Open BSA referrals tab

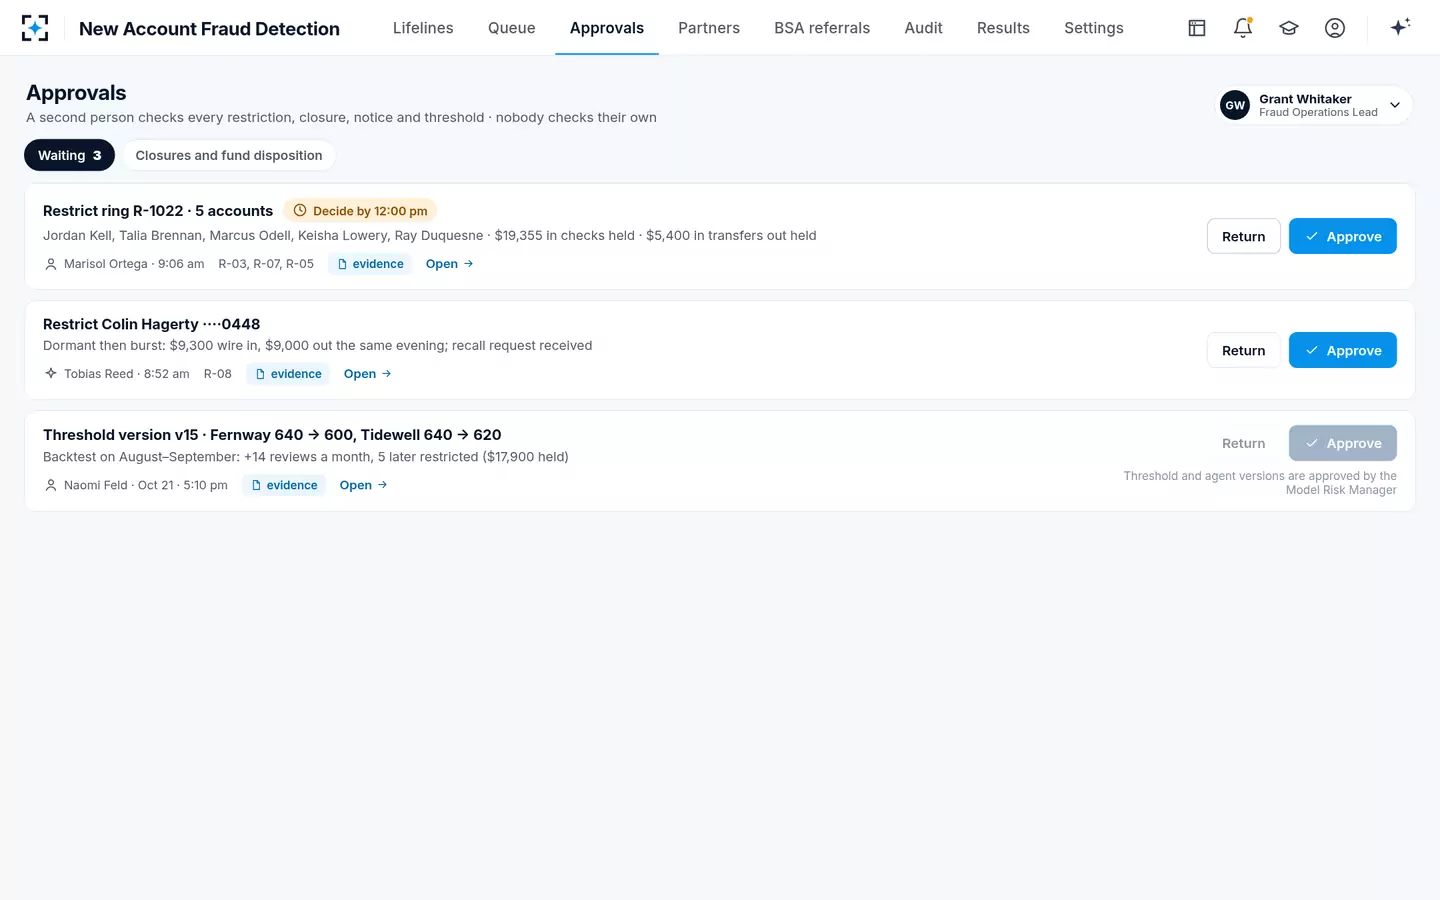coord(822,28)
